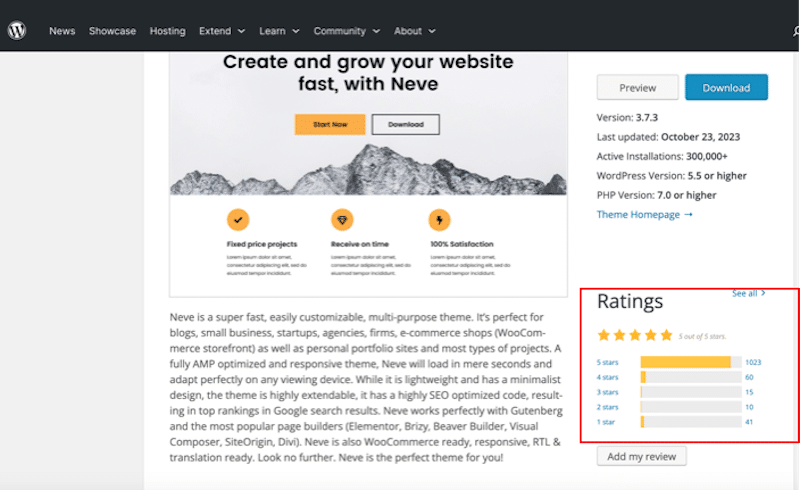Screen dimensions: 800x490
Task: Expand the Learn menu dropdown
Action: click(279, 31)
